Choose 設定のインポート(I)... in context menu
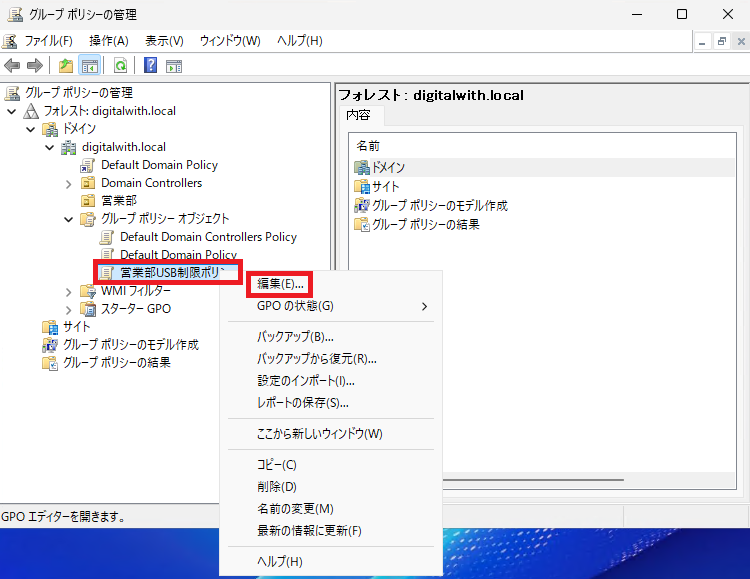This screenshot has width=750, height=579. (x=306, y=381)
